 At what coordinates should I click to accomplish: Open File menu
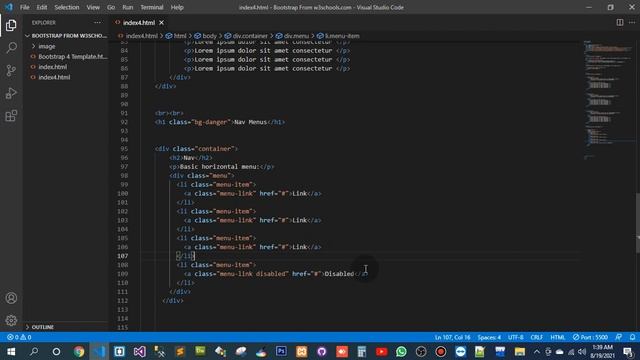pos(24,7)
